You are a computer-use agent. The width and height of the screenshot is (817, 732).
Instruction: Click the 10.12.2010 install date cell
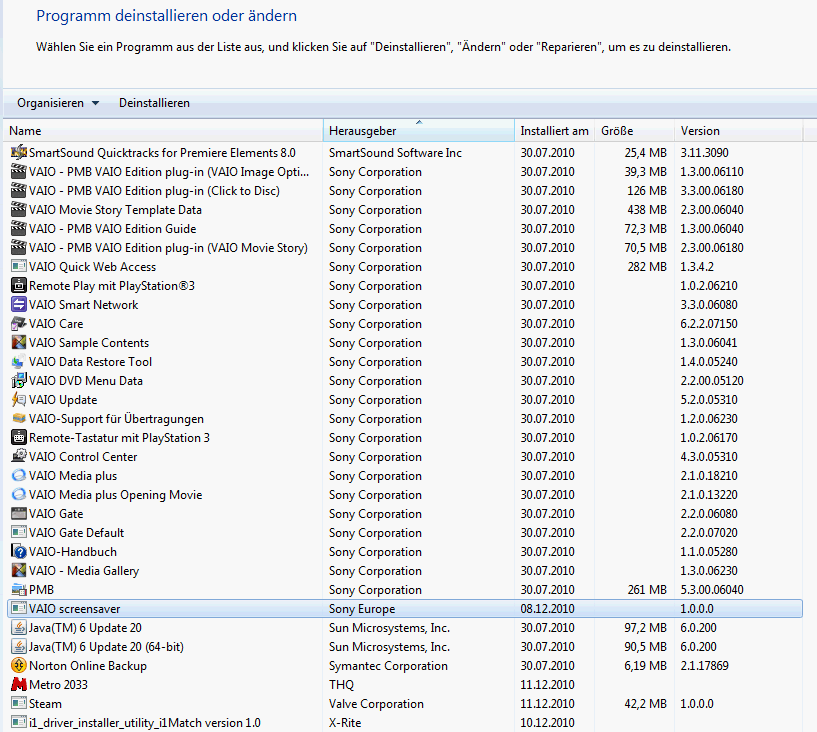[548, 723]
